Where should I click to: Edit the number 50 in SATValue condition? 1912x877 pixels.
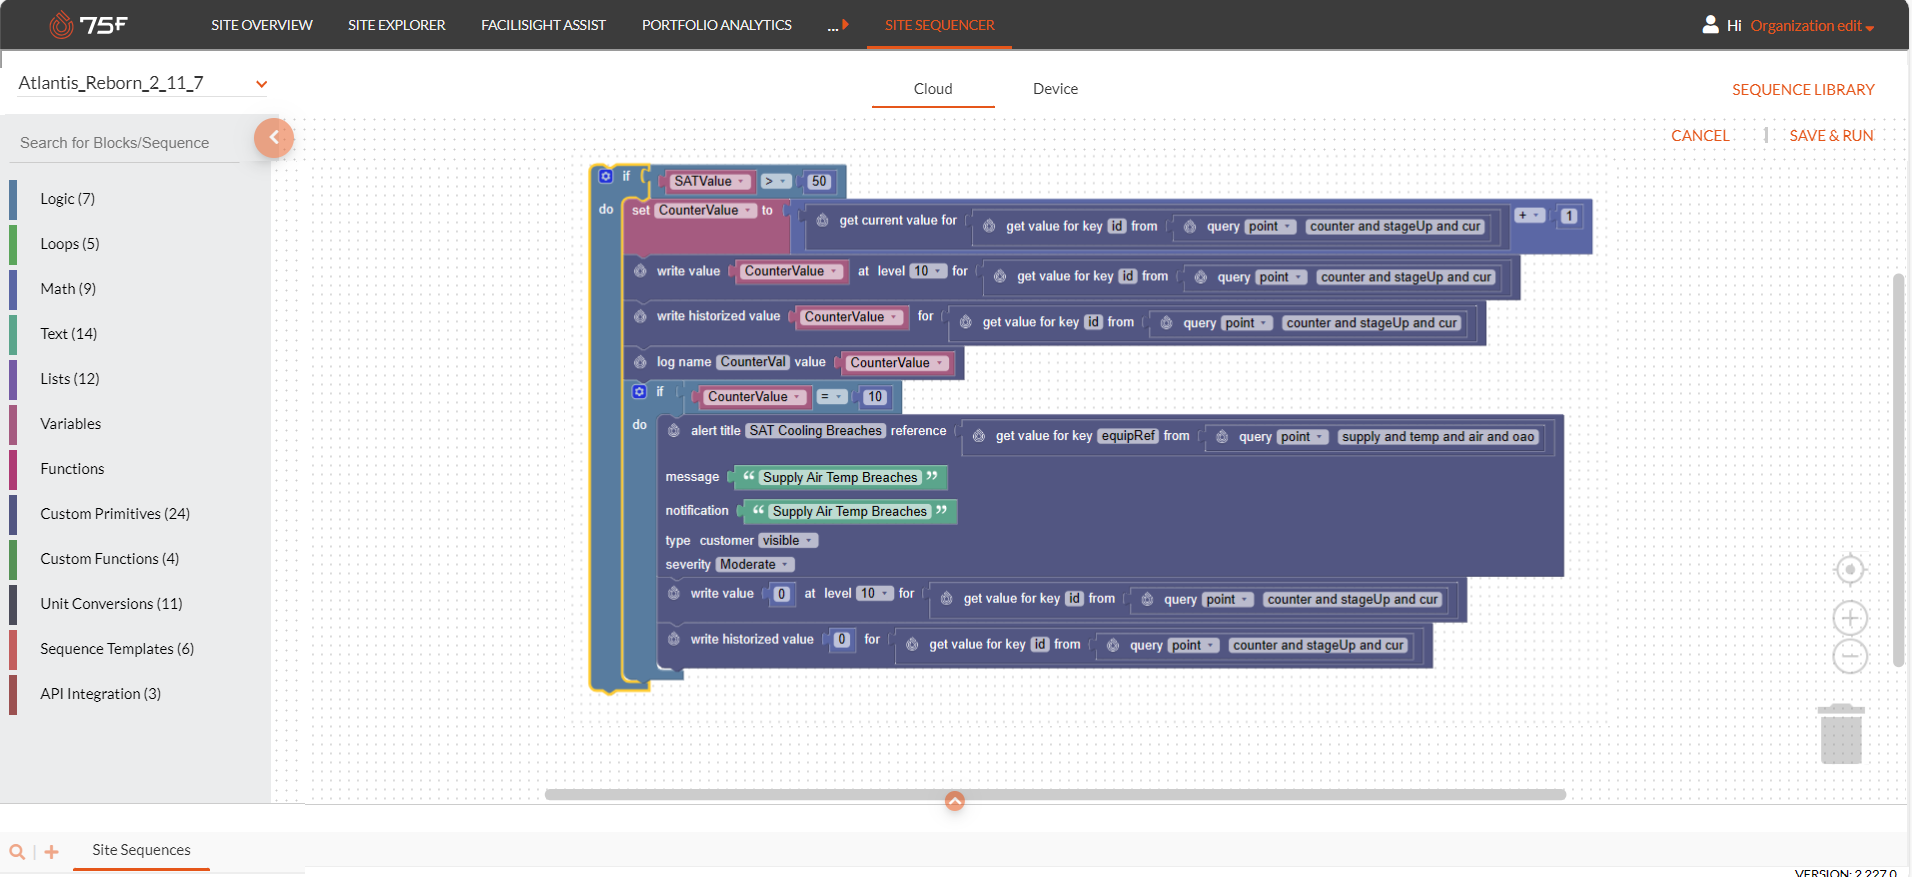(x=819, y=181)
